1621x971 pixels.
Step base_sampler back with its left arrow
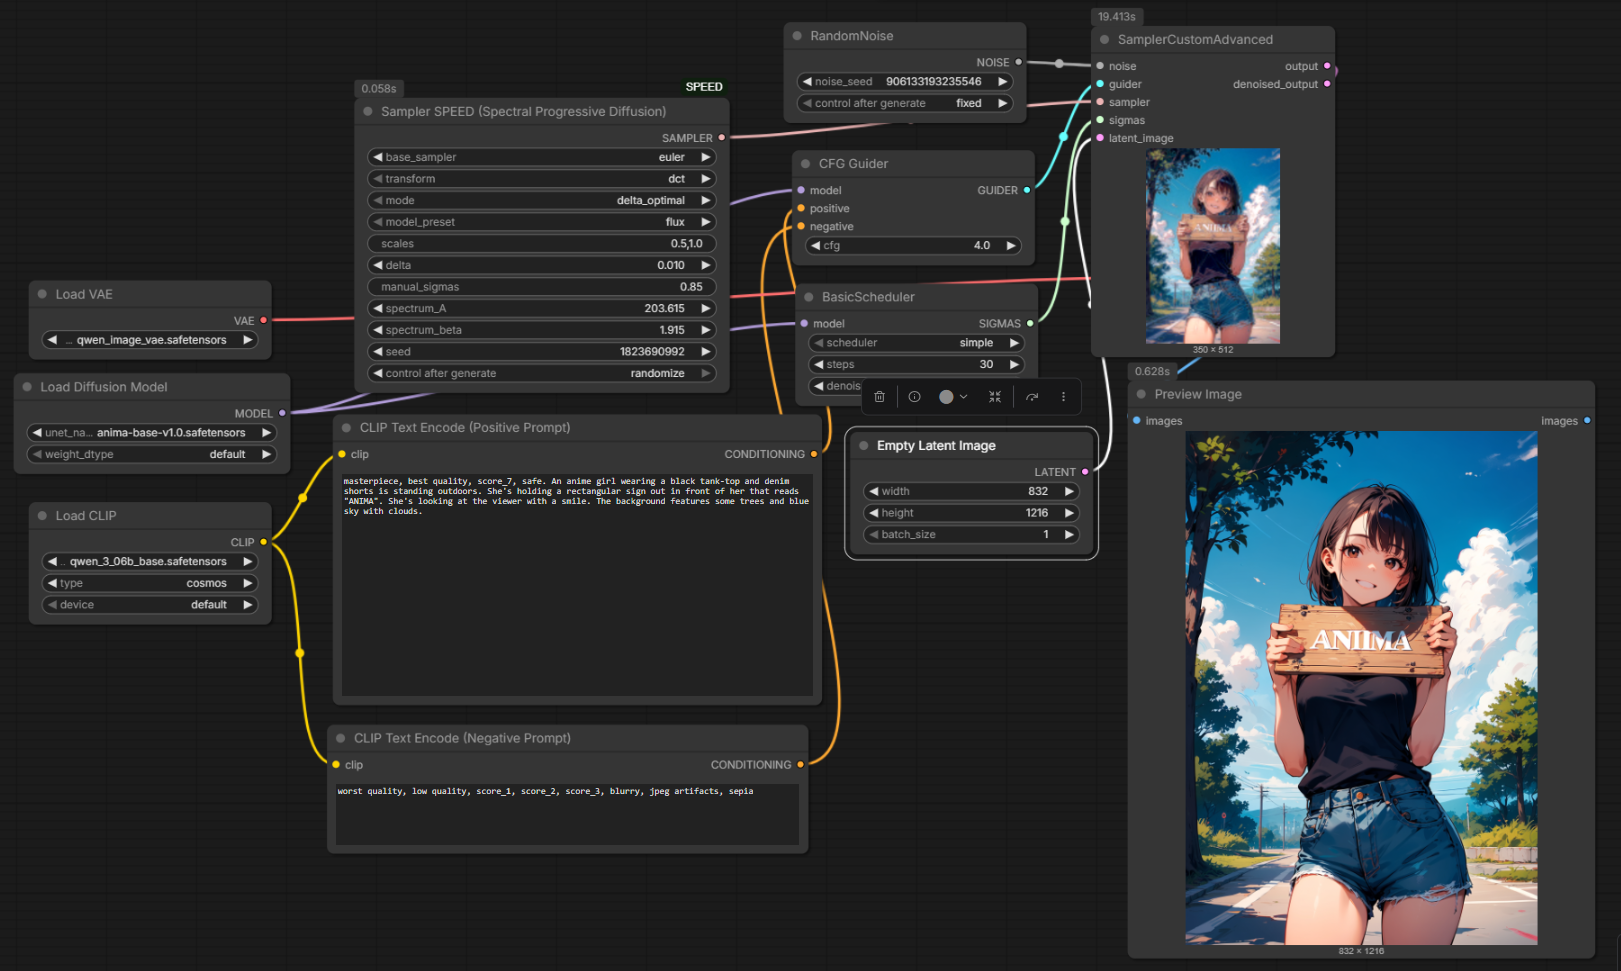(x=378, y=157)
